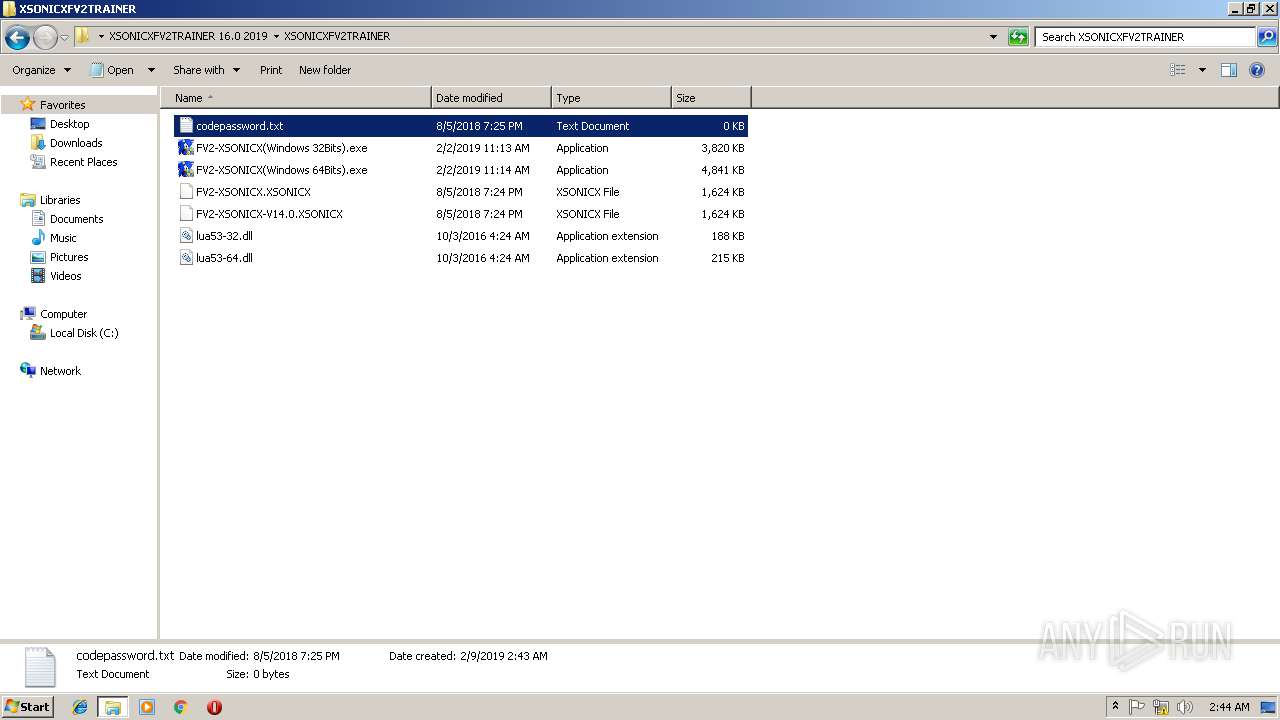Sort by the Size column header
Viewport: 1280px width, 720px height.
click(711, 98)
